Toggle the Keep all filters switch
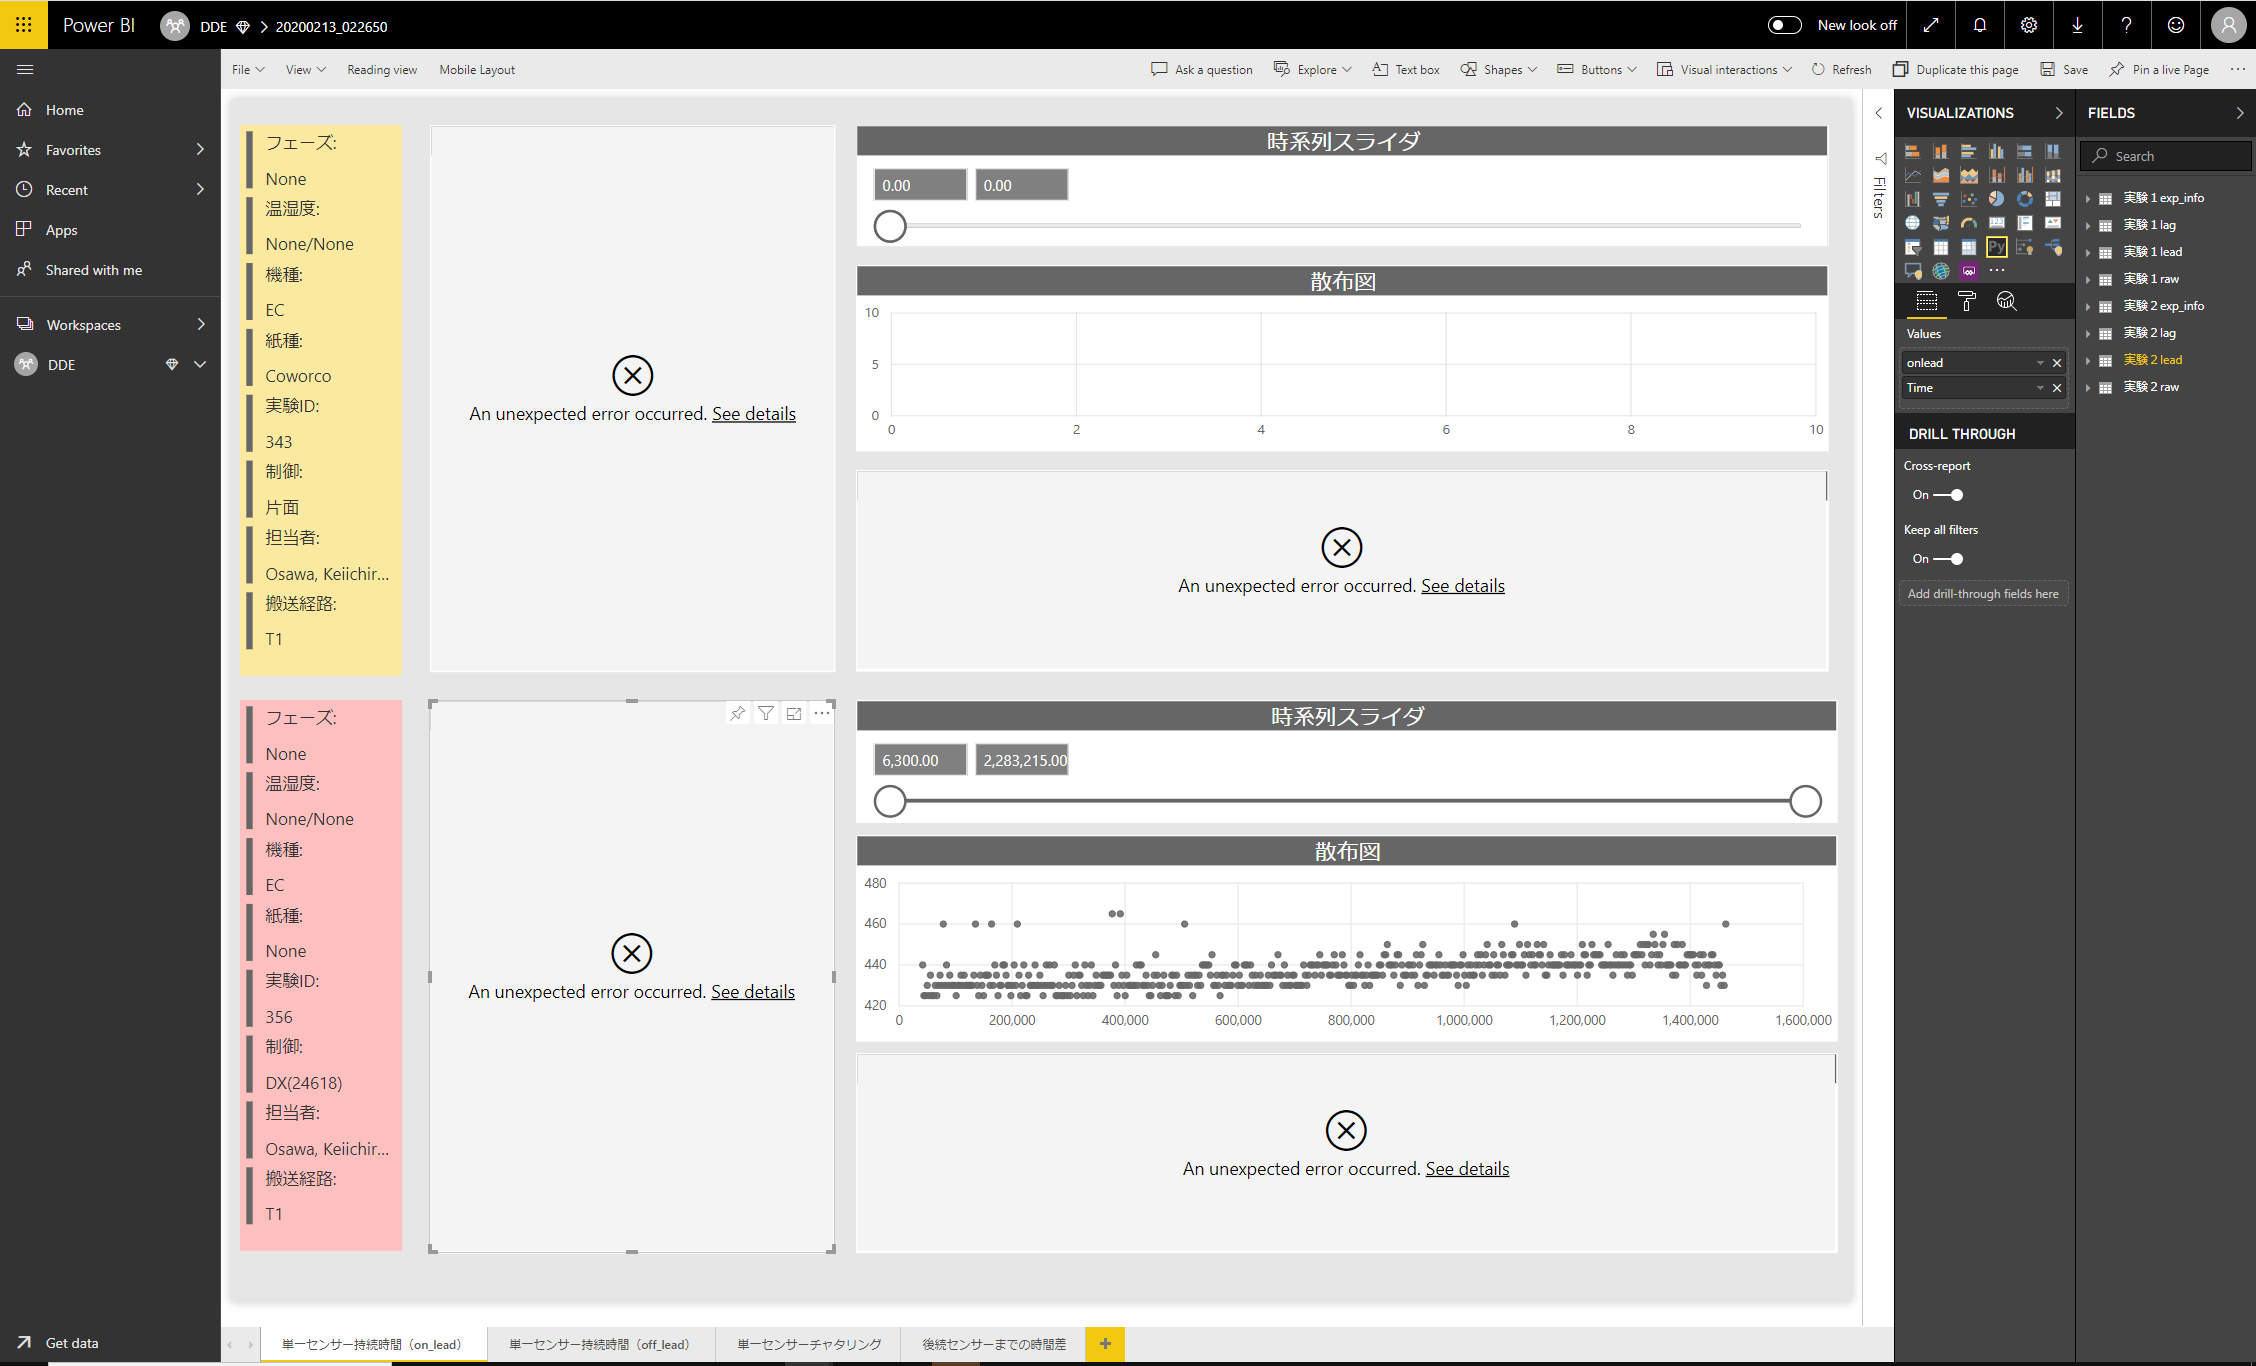Viewport: 2256px width, 1366px height. pyautogui.click(x=1948, y=559)
